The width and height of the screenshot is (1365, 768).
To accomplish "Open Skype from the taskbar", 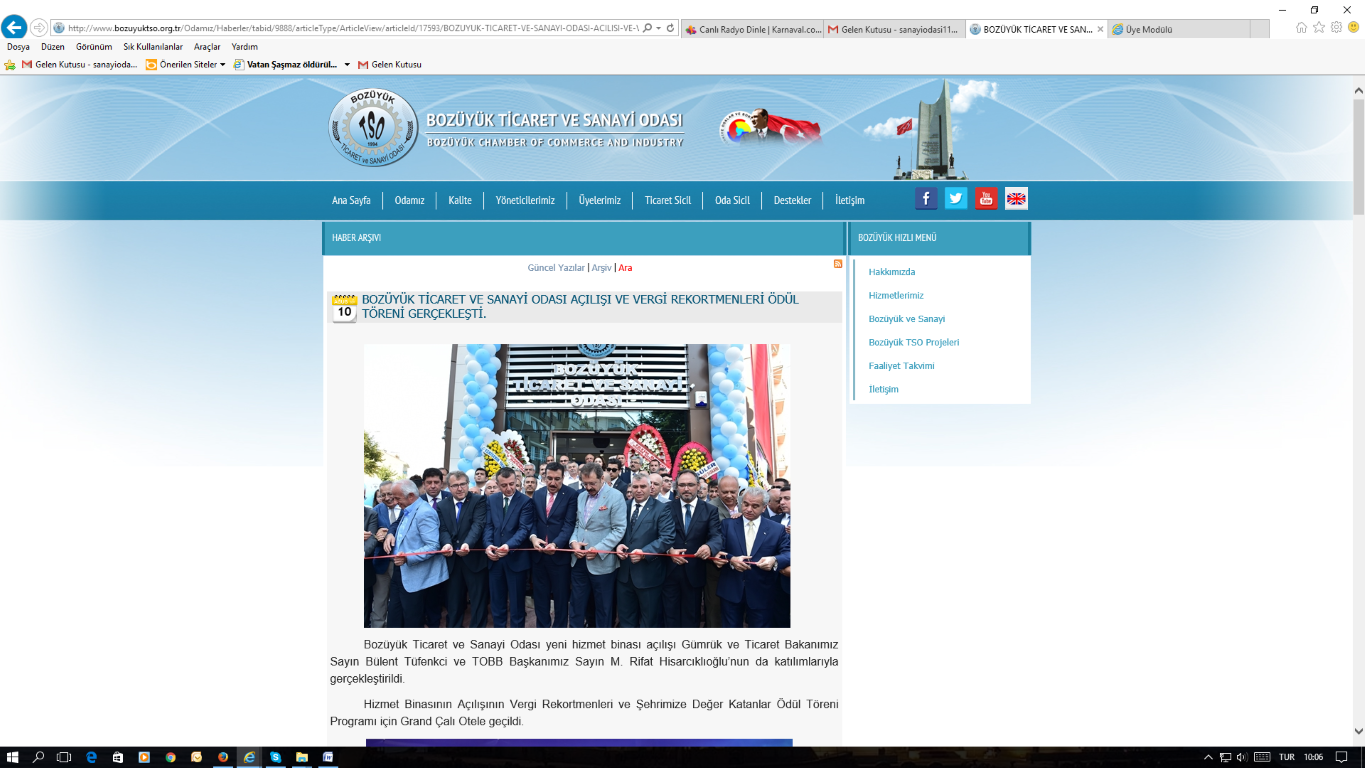I will click(274, 757).
